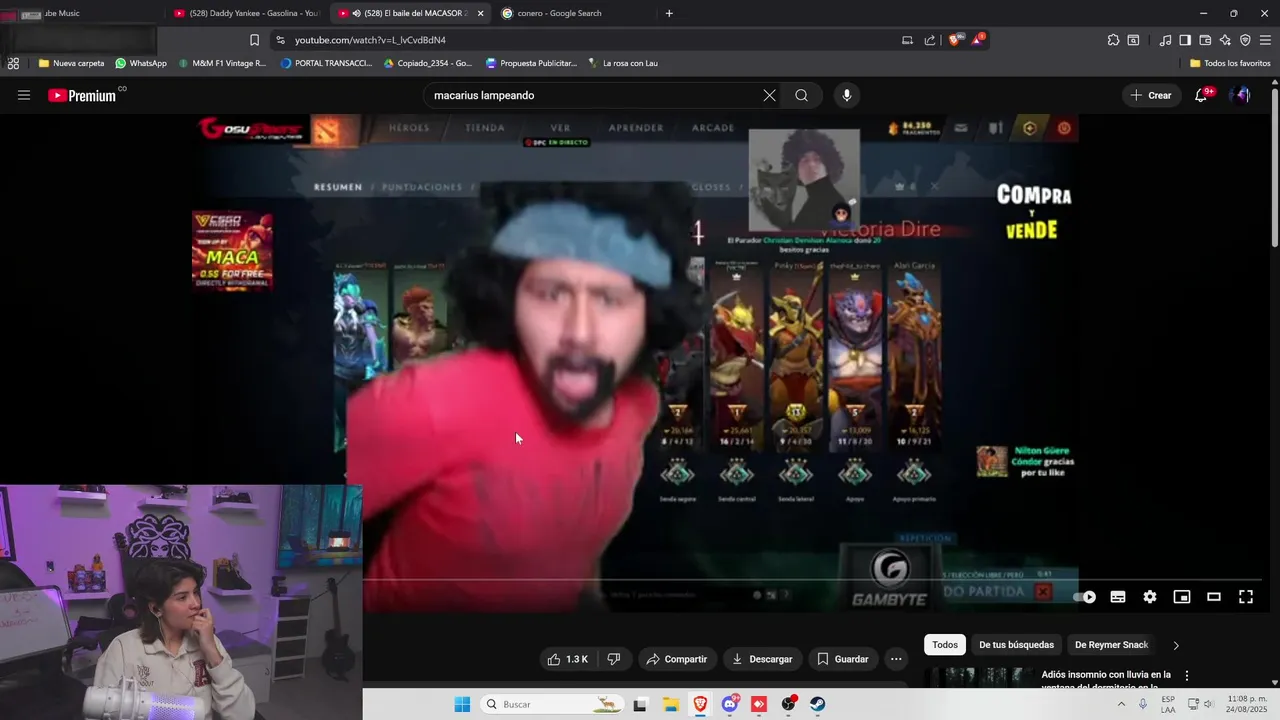Open a new browser tab
Screen dimensions: 1280x720
(669, 13)
